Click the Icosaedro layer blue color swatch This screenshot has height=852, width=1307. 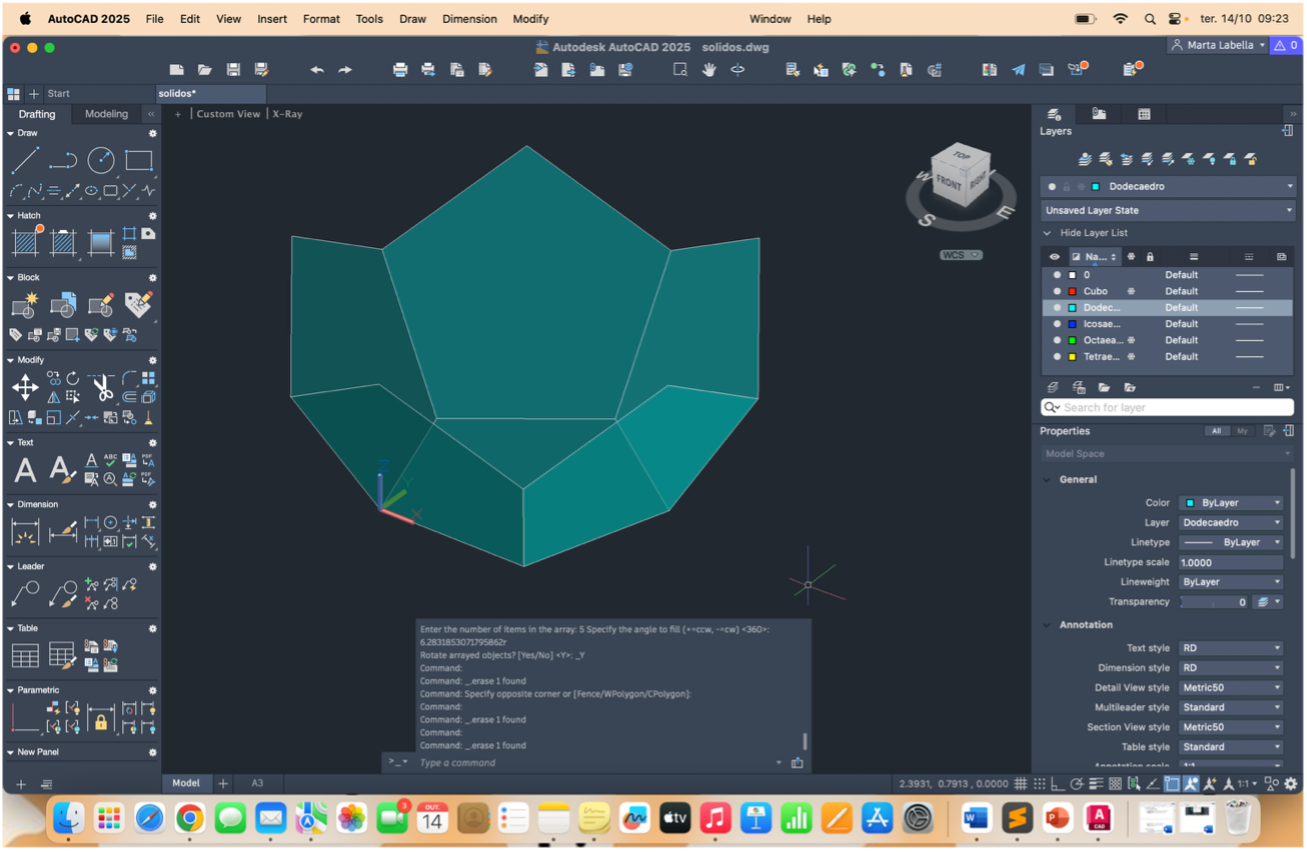coord(1072,324)
